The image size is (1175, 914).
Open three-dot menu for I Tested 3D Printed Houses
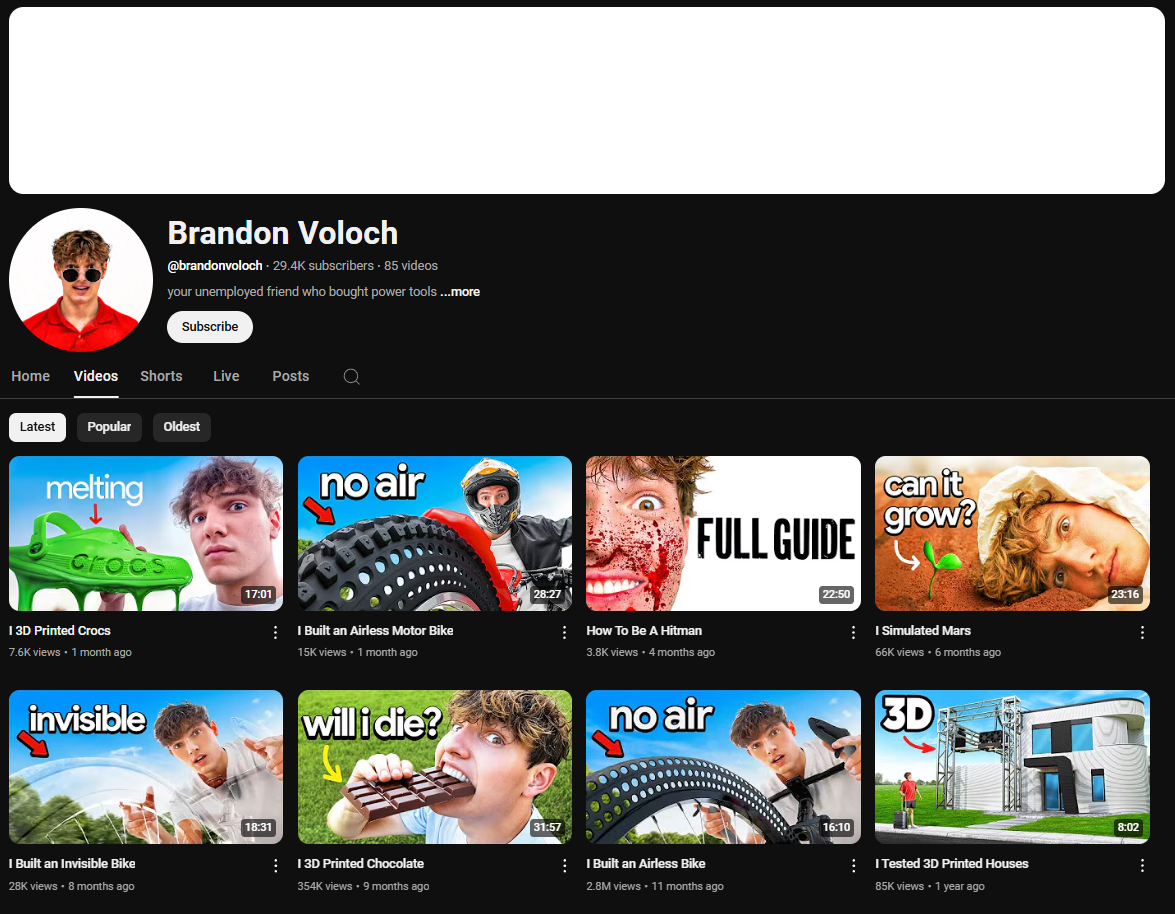tap(1142, 865)
